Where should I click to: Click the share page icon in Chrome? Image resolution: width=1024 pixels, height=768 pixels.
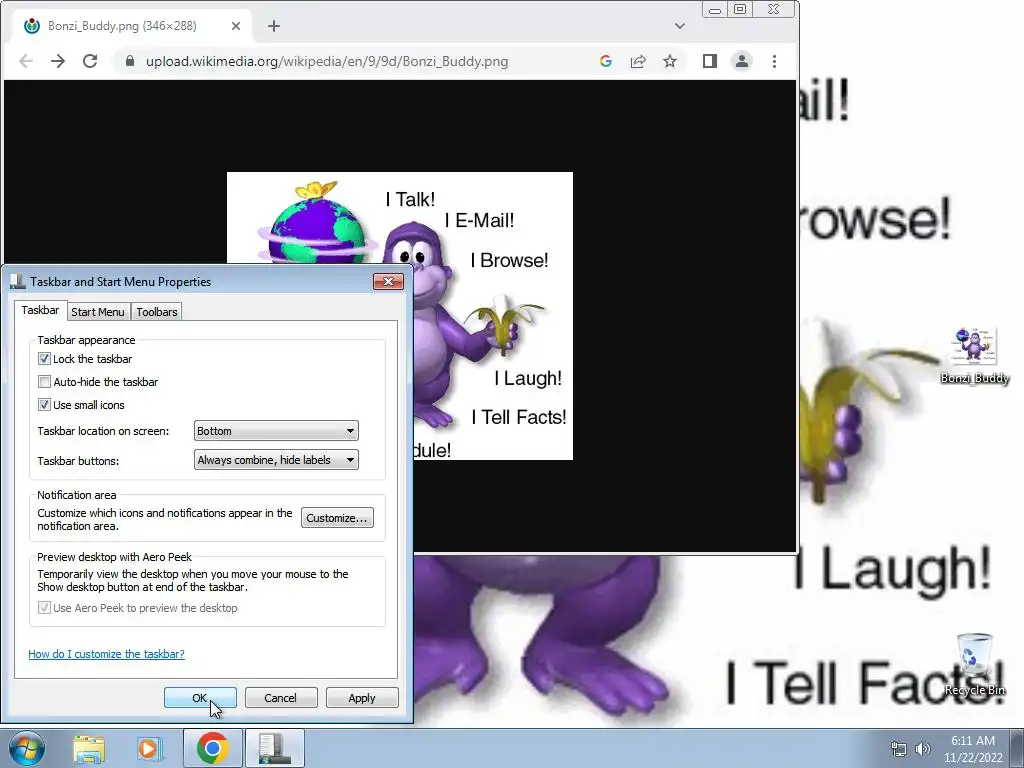click(x=637, y=61)
